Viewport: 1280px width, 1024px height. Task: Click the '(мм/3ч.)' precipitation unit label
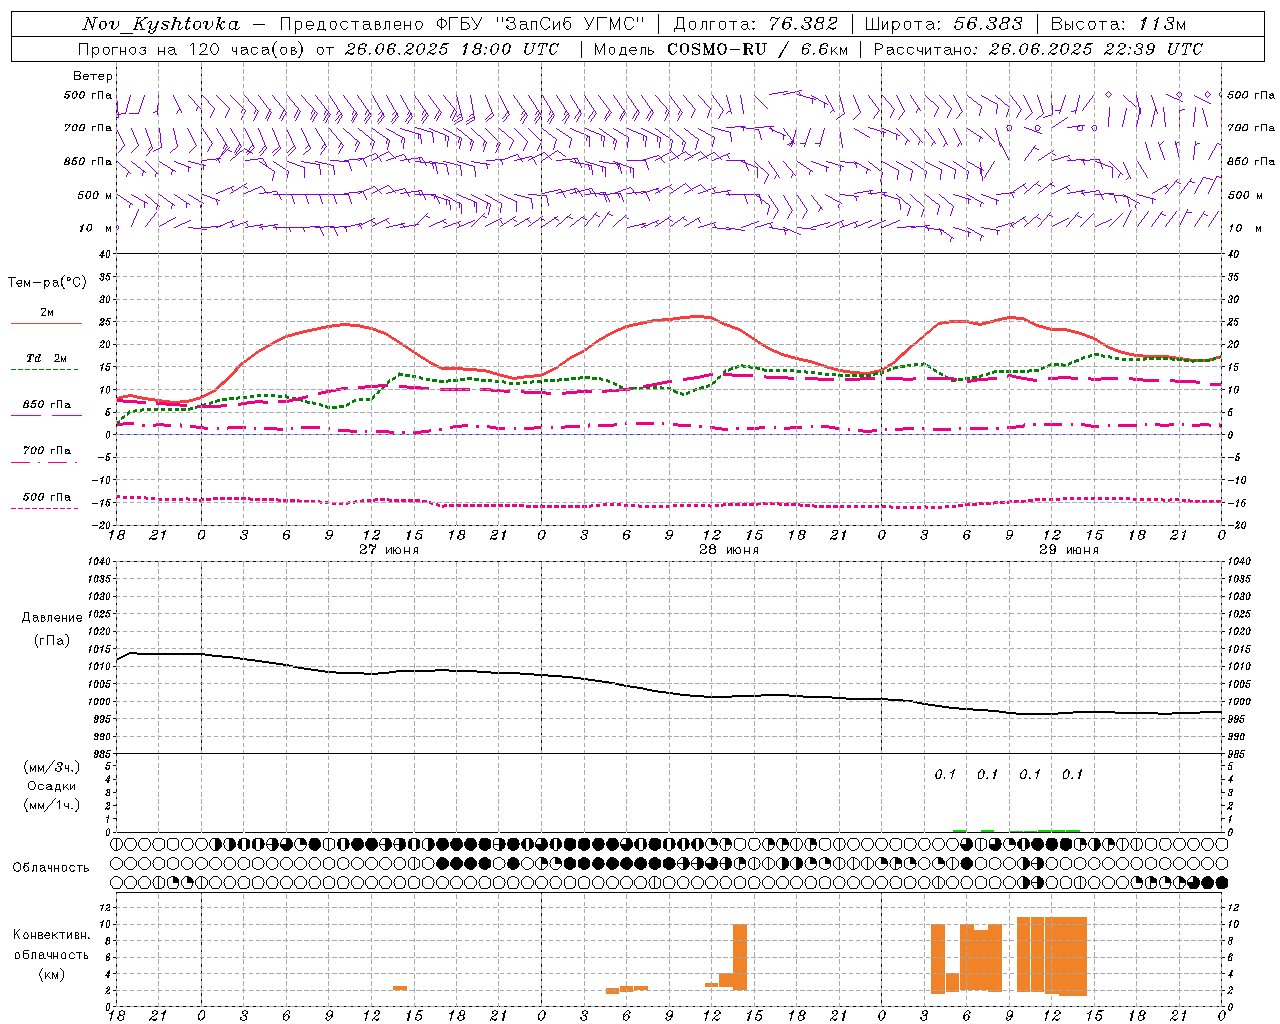[52, 767]
